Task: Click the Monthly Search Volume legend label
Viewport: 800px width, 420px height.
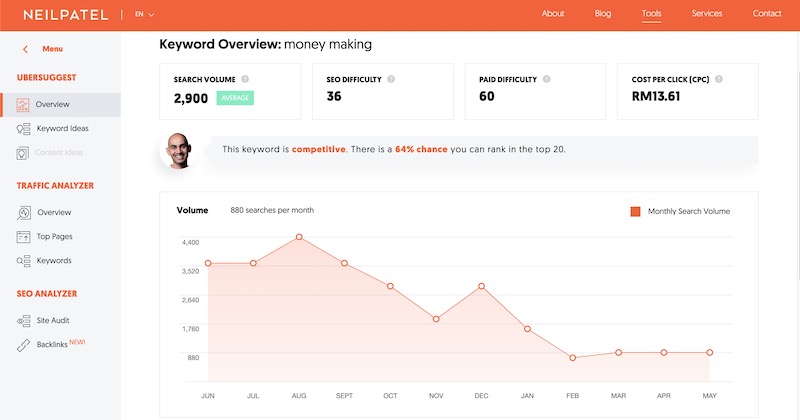Action: 689,211
